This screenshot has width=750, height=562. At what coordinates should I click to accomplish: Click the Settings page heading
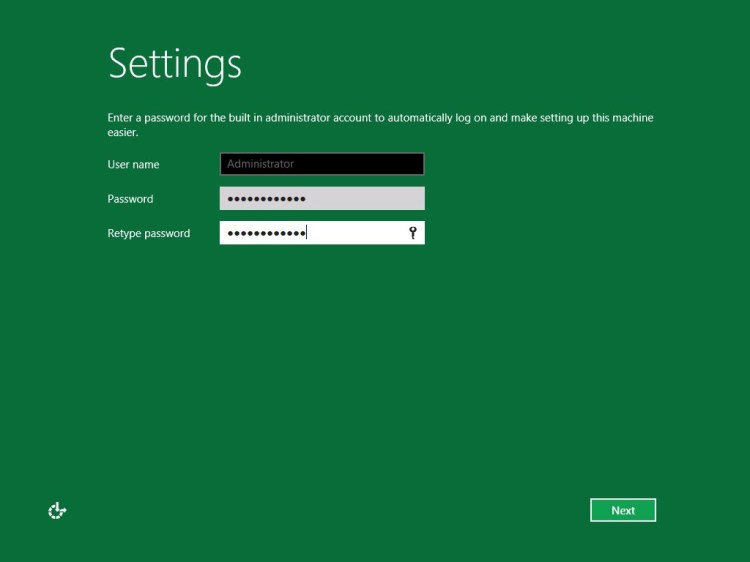(x=175, y=64)
